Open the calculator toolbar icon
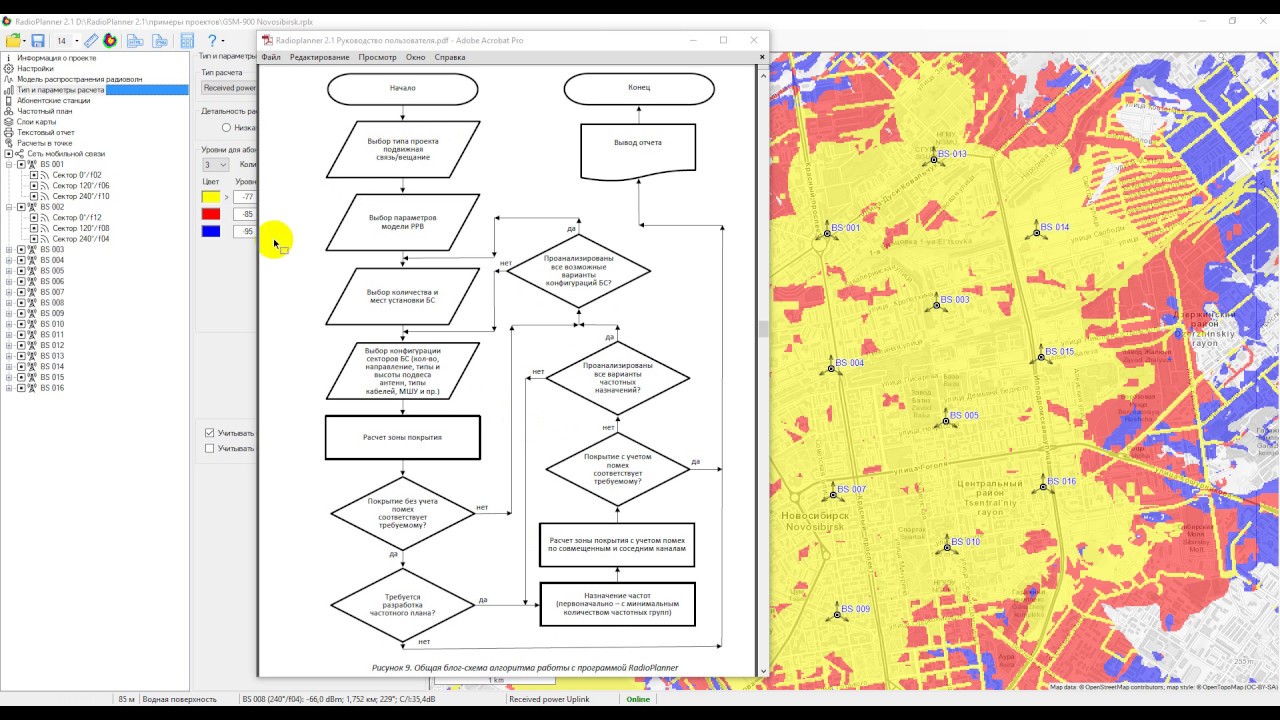This screenshot has width=1280, height=720. click(x=187, y=41)
